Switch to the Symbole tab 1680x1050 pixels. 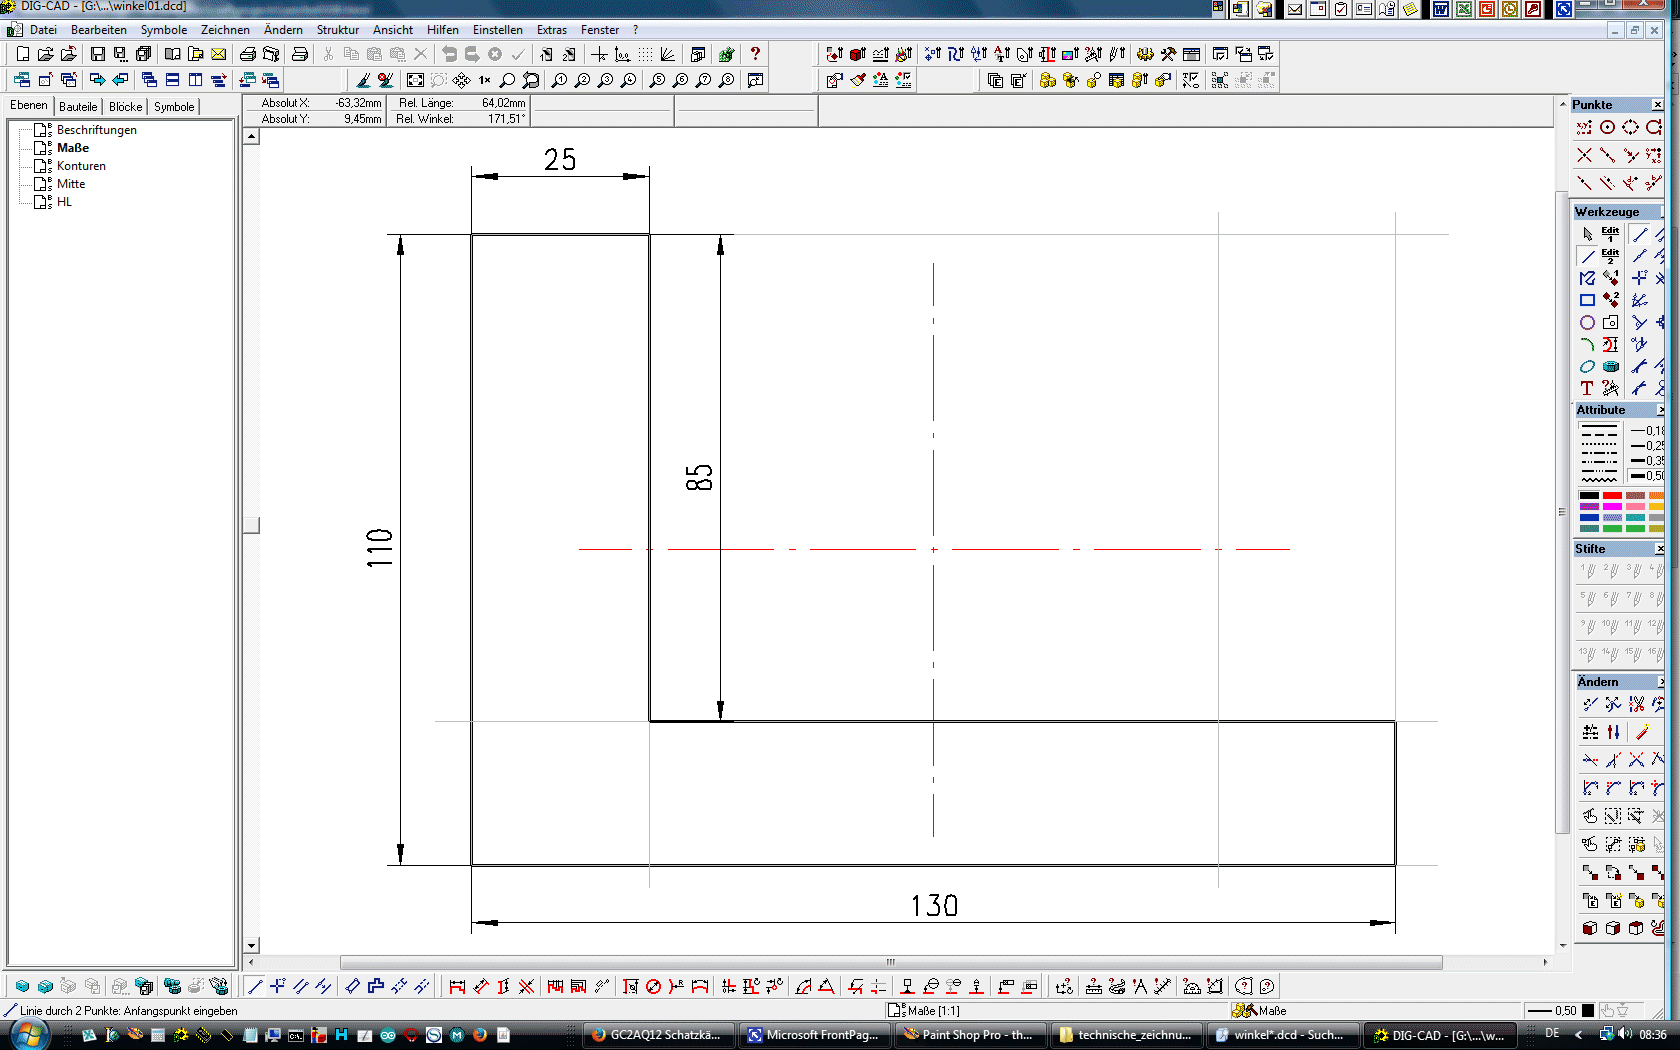174,107
